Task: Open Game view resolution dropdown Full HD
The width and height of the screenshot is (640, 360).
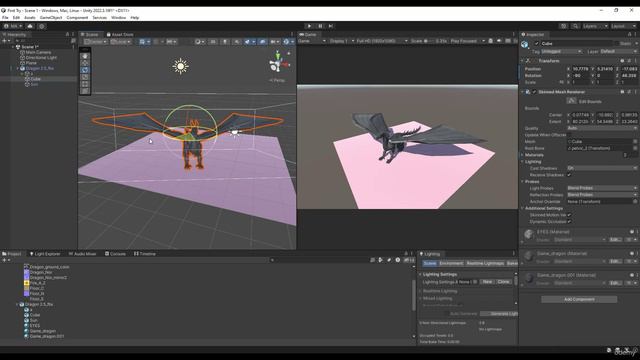Action: pyautogui.click(x=382, y=41)
